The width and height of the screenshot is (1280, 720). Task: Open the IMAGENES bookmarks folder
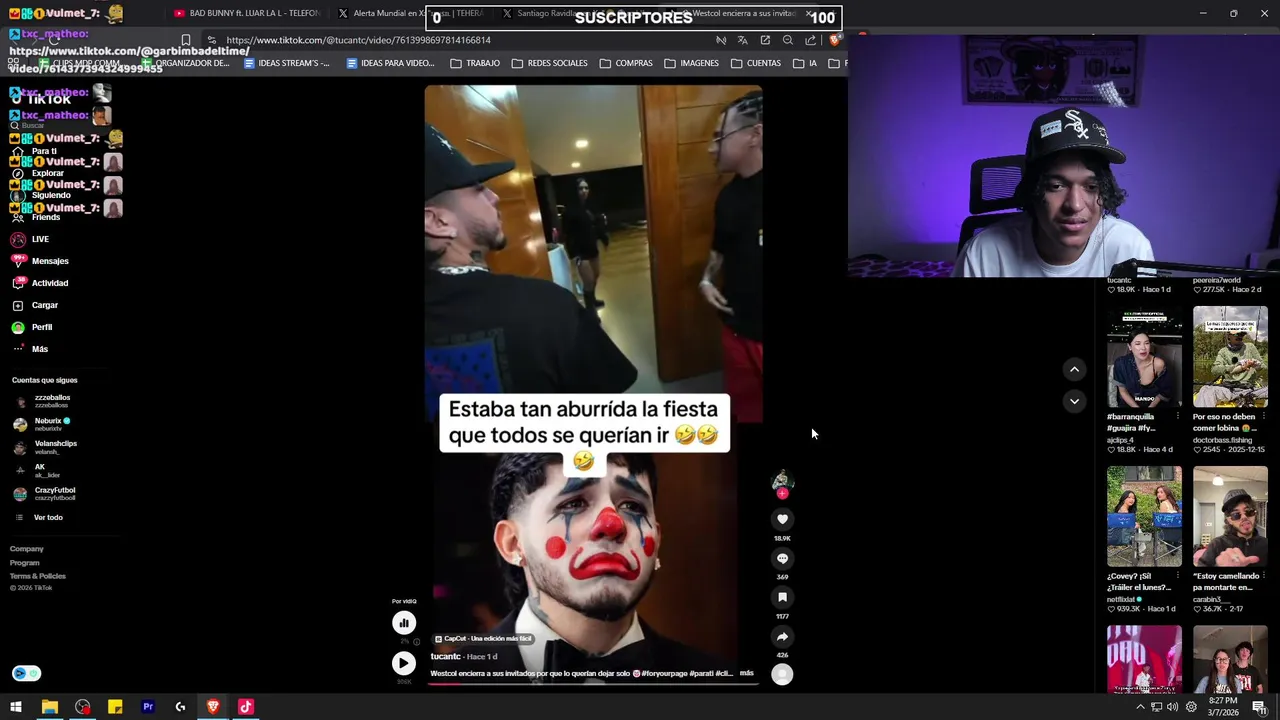tap(691, 63)
